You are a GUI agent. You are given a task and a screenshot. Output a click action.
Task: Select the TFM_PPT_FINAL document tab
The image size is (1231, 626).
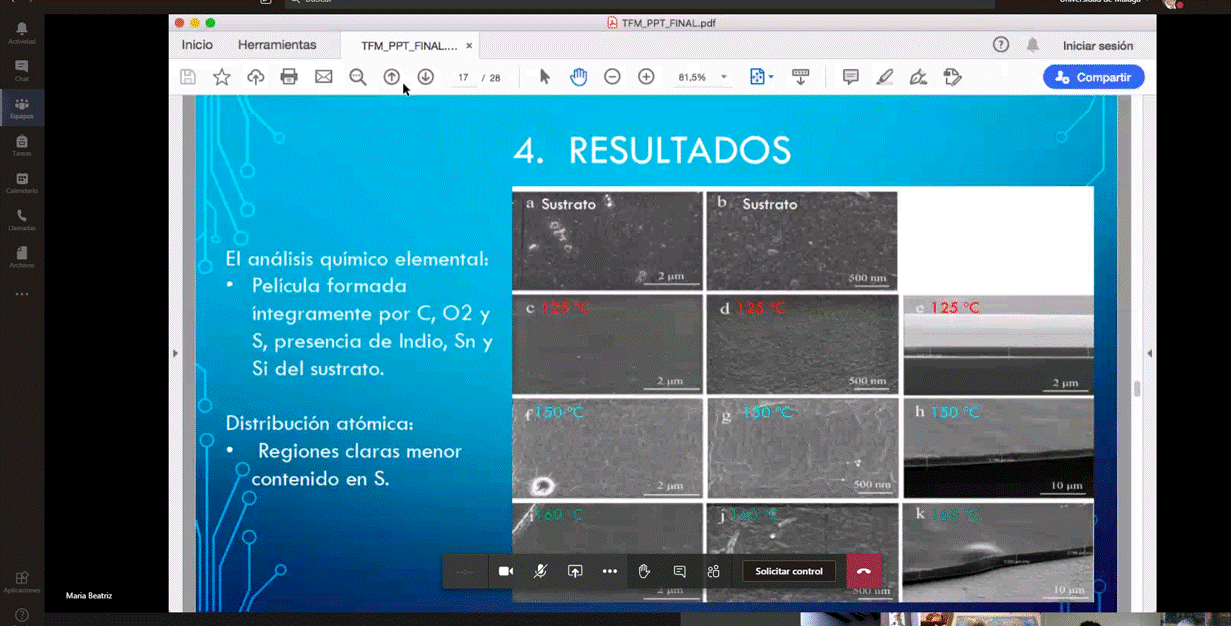(x=409, y=46)
